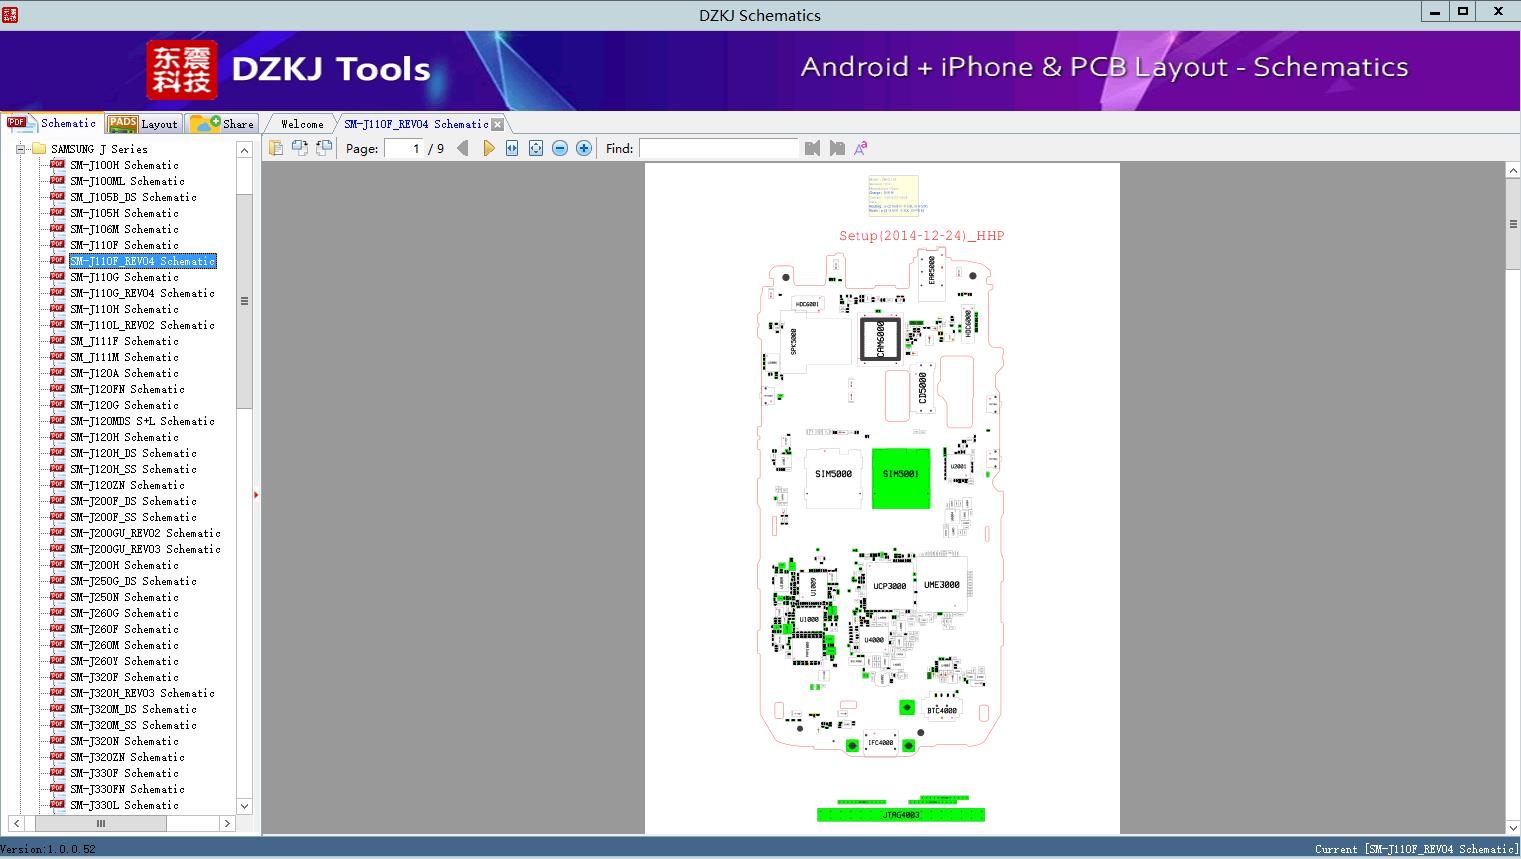Image resolution: width=1521 pixels, height=859 pixels.
Task: Open SM-J330FN Schematic
Action: point(127,789)
